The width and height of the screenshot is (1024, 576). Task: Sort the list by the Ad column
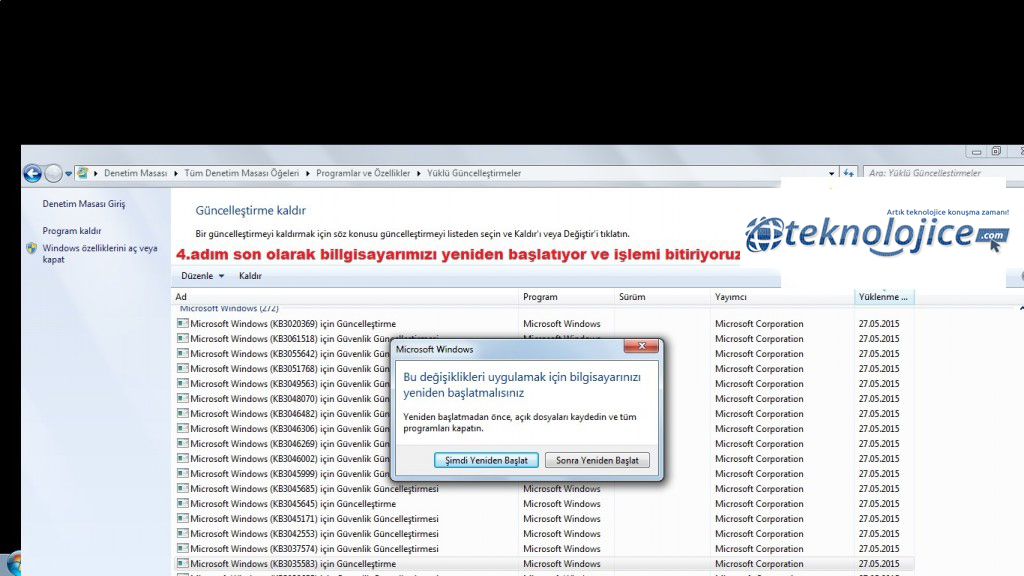click(x=345, y=296)
